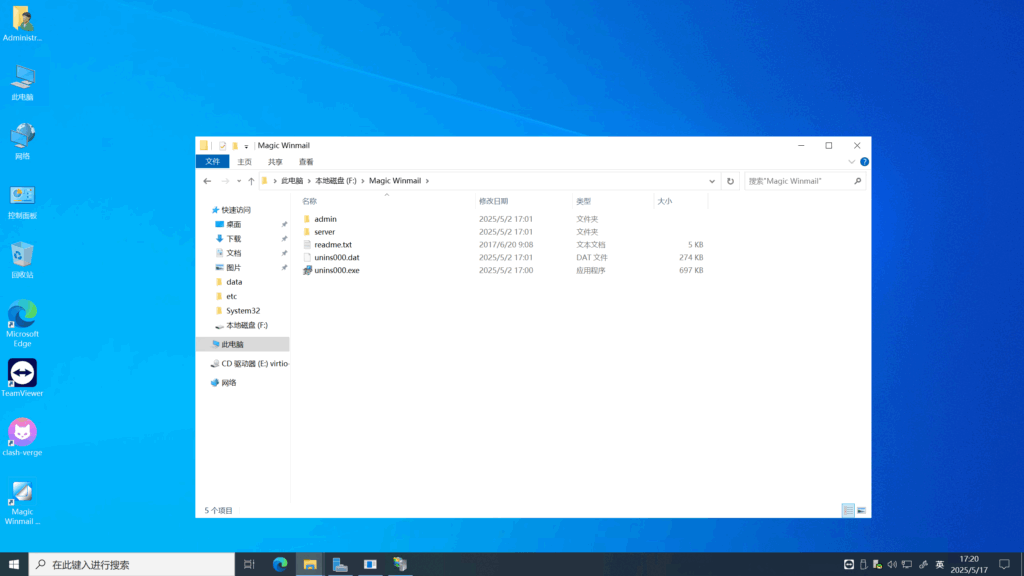The width and height of the screenshot is (1024, 576).
Task: Select the Administrator desktop icon
Action: pos(22,24)
